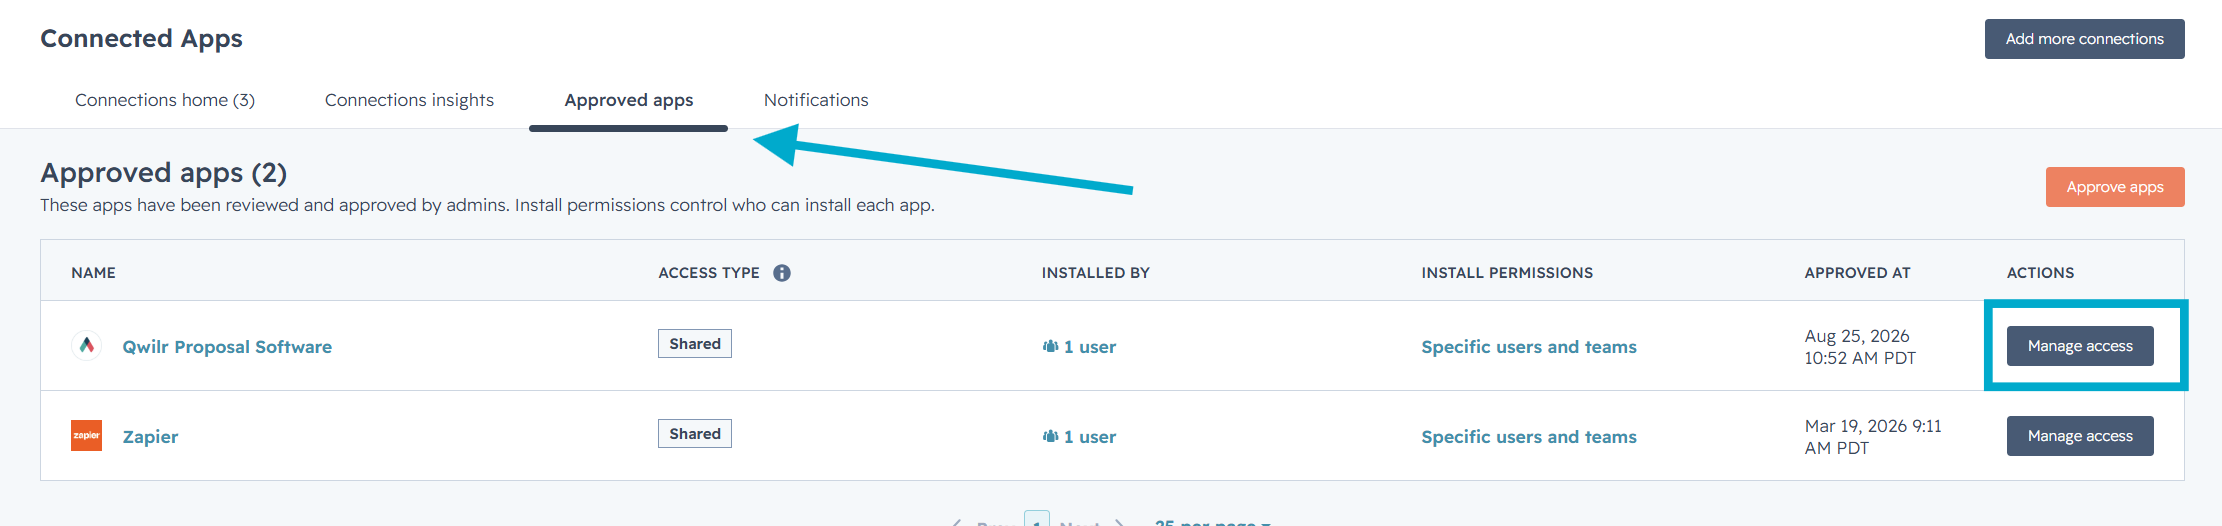The width and height of the screenshot is (2222, 526).
Task: Click the Qwilr Proposal Software logo icon
Action: [87, 346]
